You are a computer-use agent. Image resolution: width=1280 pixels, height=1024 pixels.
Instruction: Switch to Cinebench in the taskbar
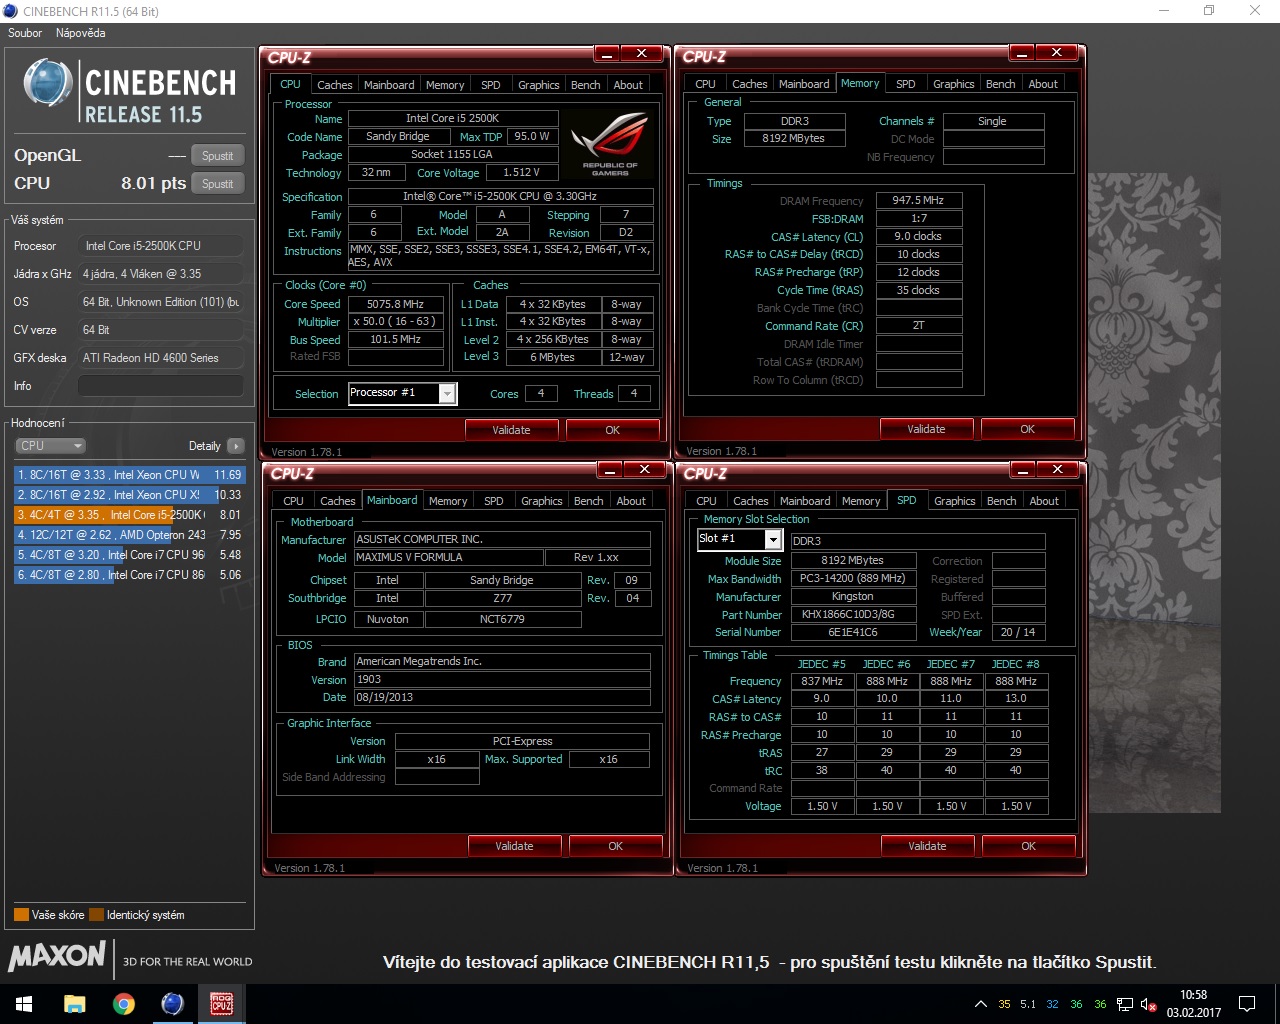(172, 1003)
